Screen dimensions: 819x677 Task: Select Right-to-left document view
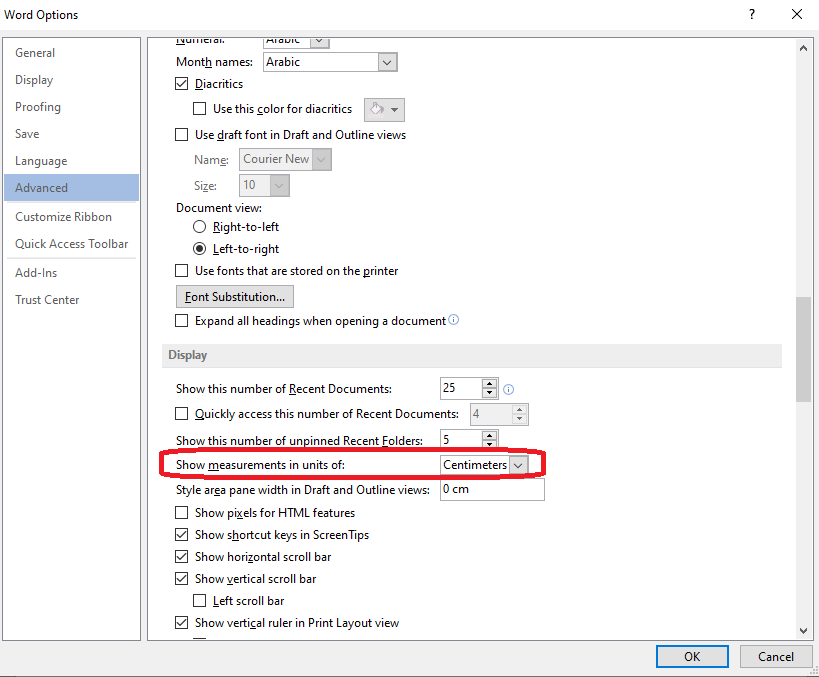pyautogui.click(x=199, y=226)
